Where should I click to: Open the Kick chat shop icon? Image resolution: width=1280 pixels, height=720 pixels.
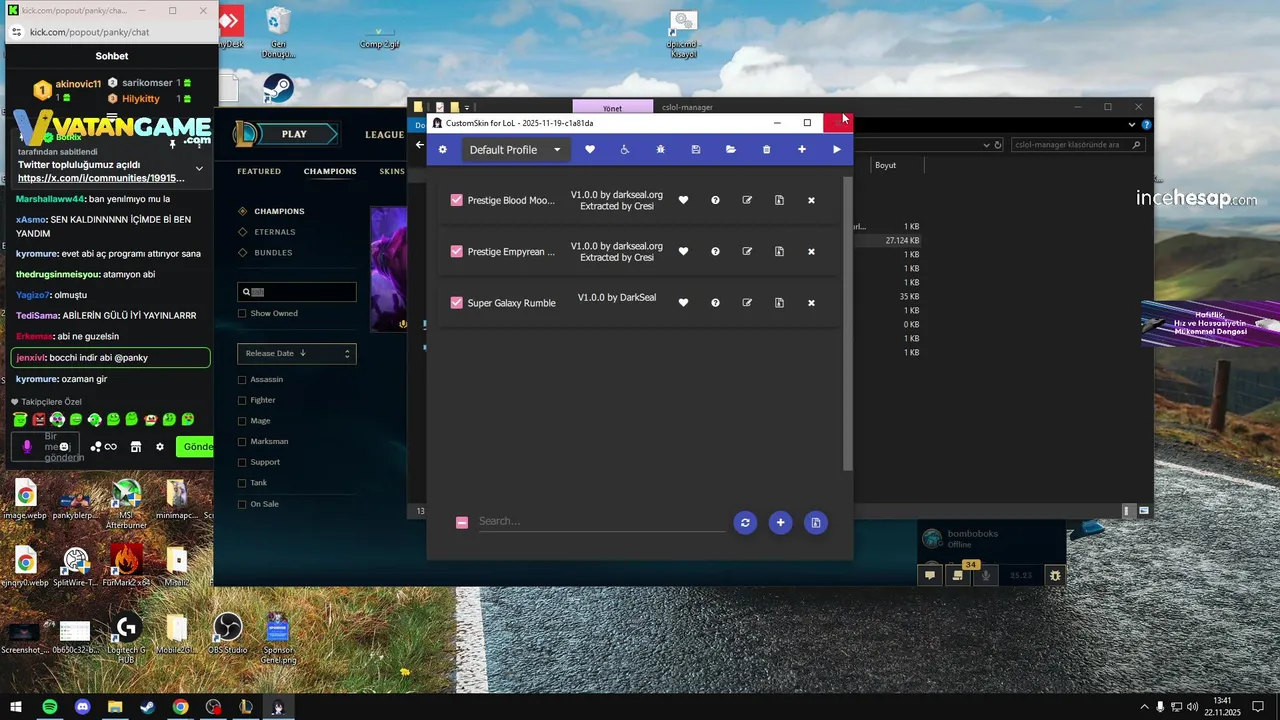point(136,447)
